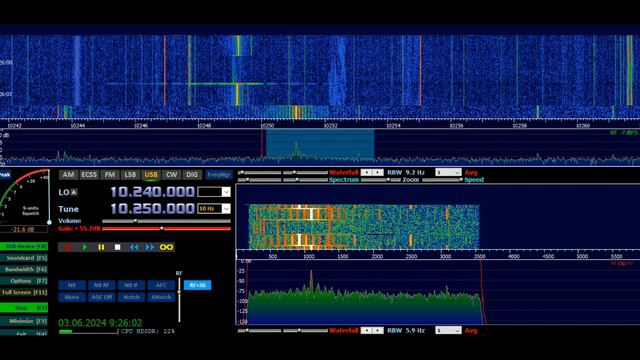Open SDR-Device [F8] menu
Image resolution: width=640 pixels, height=360 pixels.
(24, 247)
